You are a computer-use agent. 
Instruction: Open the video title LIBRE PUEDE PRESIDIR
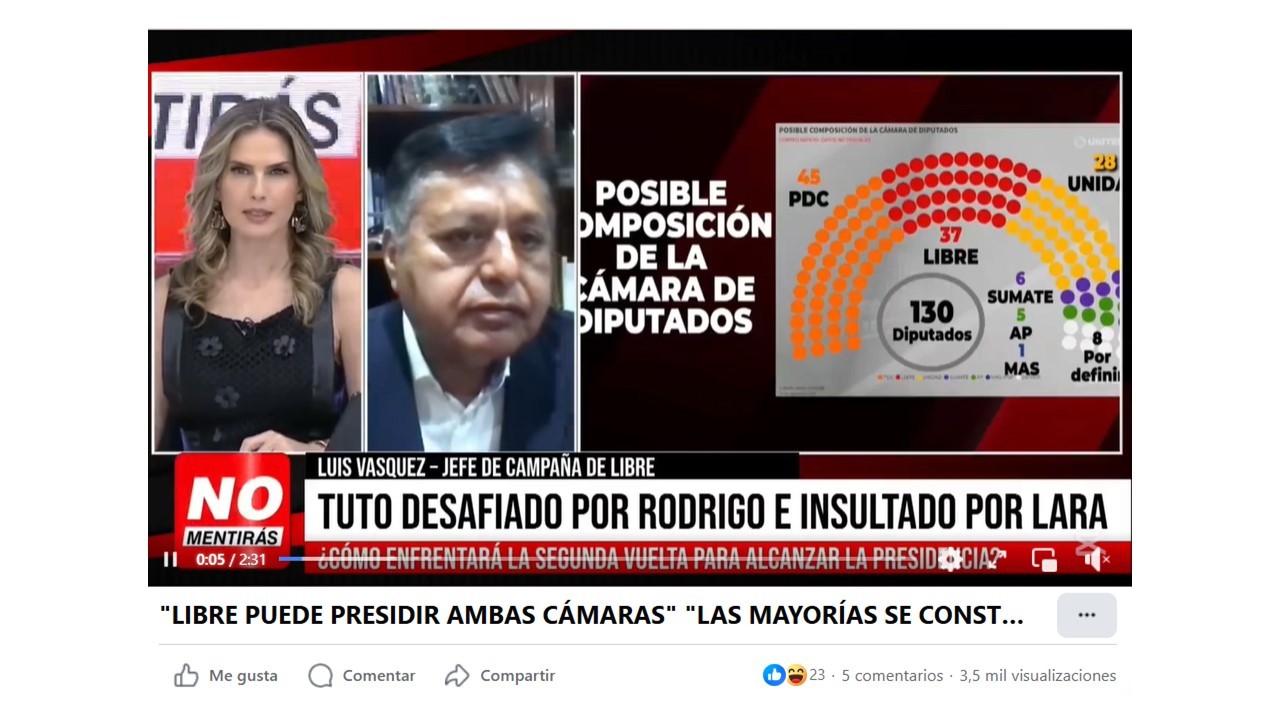[592, 615]
